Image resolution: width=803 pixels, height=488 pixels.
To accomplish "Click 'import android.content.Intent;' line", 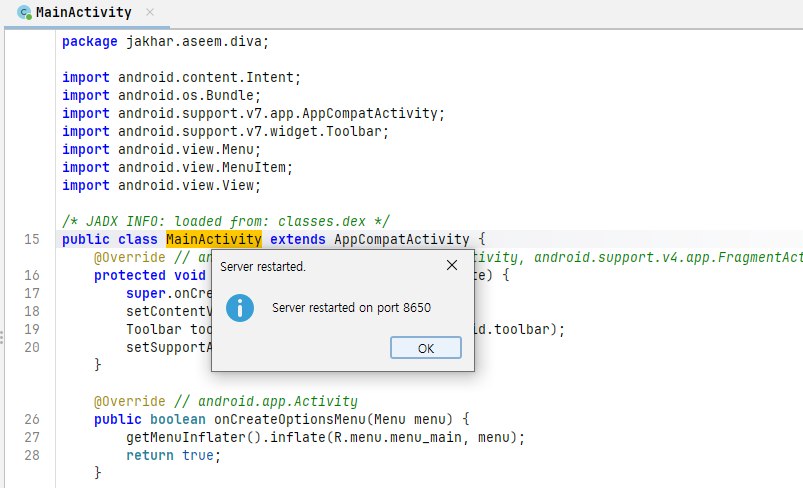I will (181, 77).
